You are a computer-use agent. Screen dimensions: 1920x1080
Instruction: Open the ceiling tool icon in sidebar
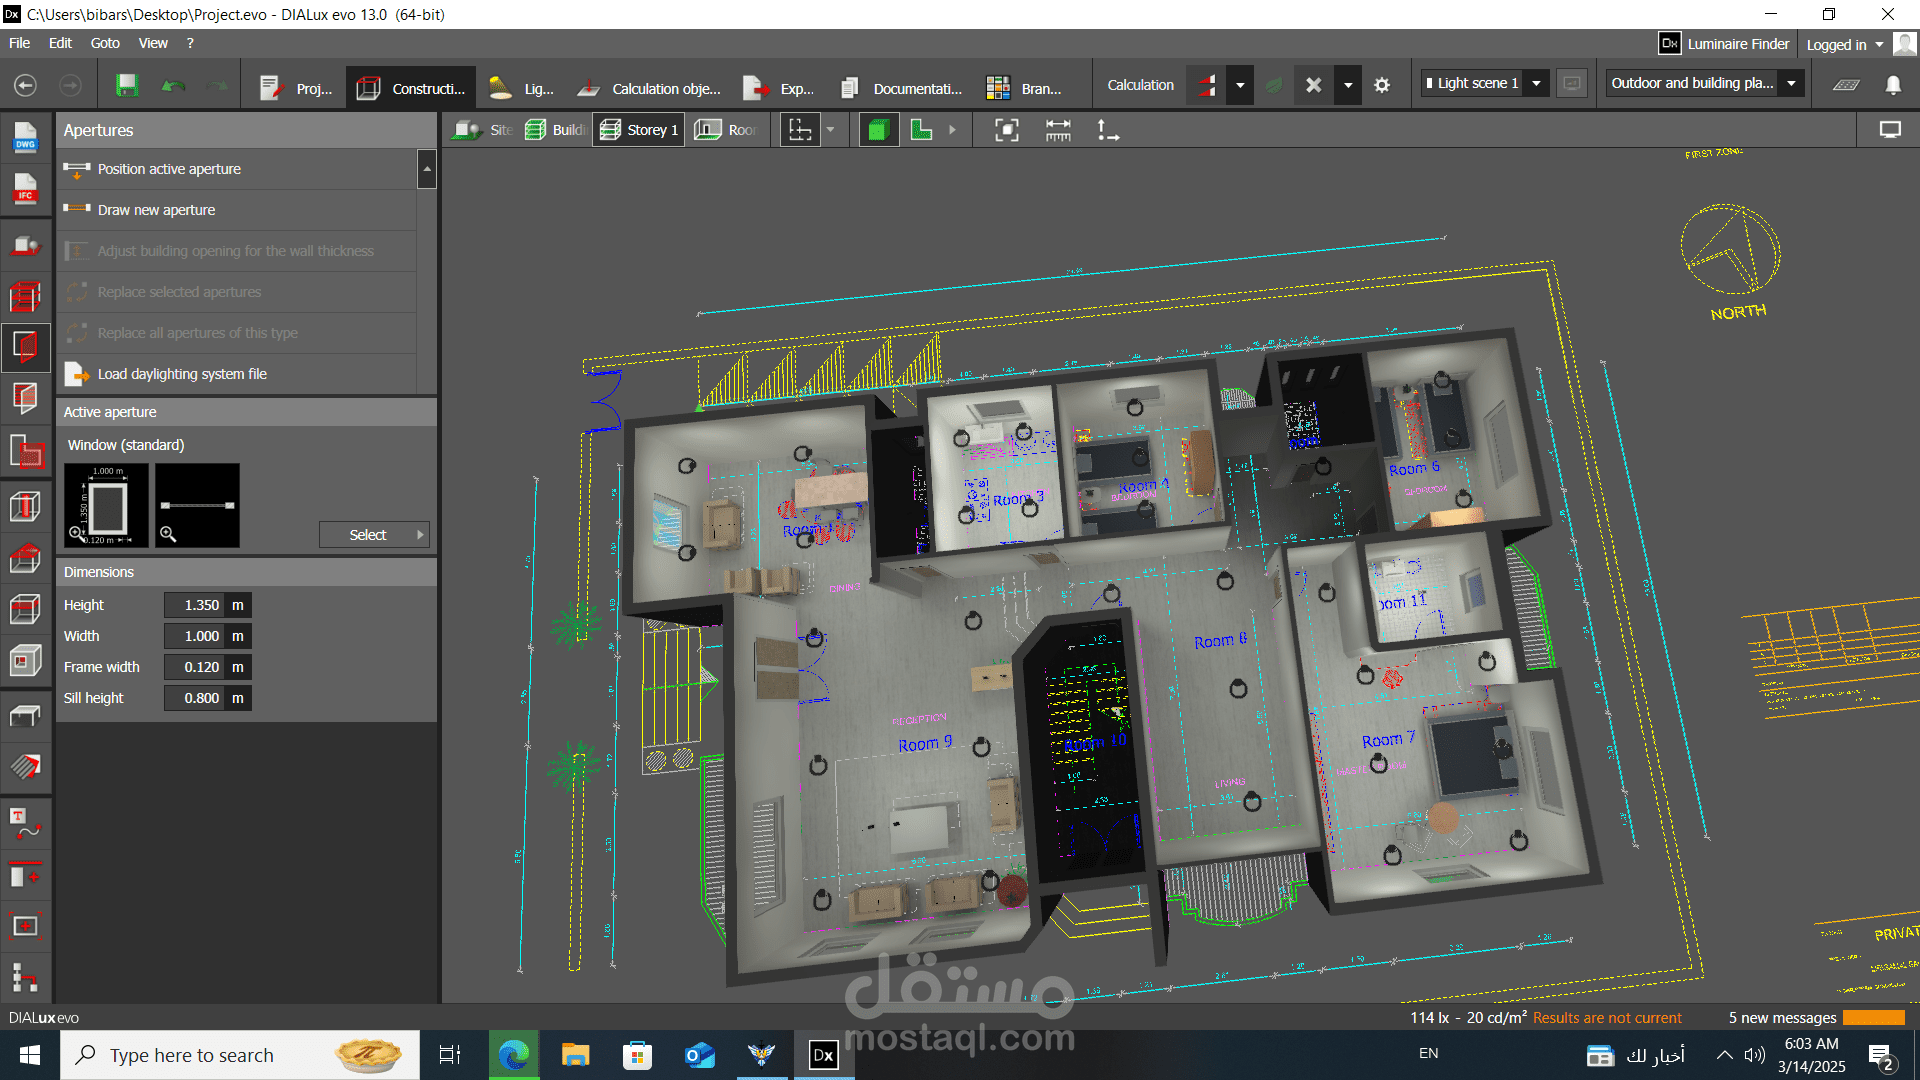point(25,609)
